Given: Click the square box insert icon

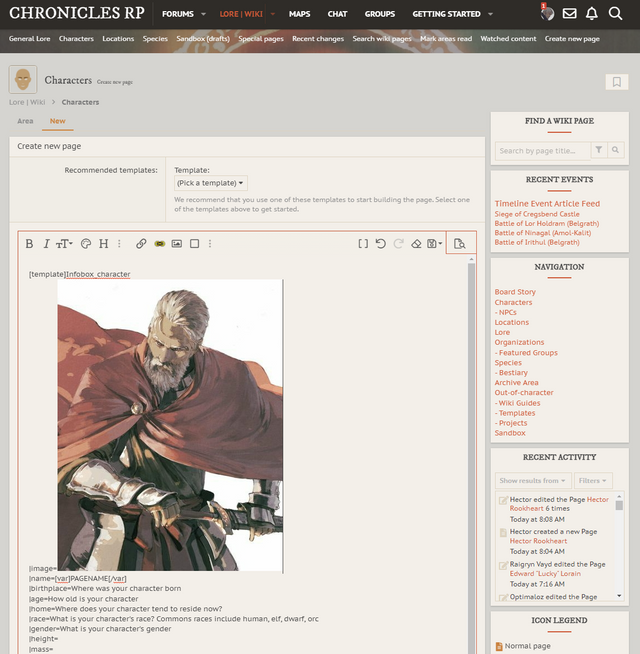Looking at the screenshot, I should coord(194,244).
